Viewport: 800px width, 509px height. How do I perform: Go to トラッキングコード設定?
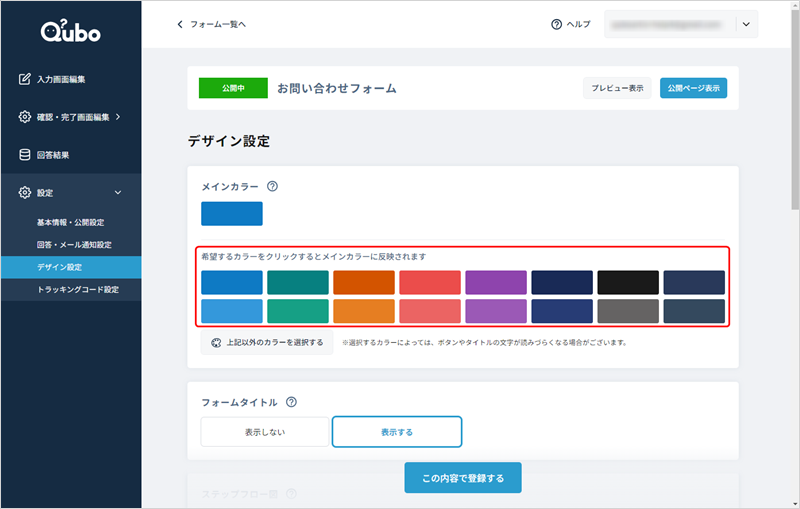[x=77, y=290]
